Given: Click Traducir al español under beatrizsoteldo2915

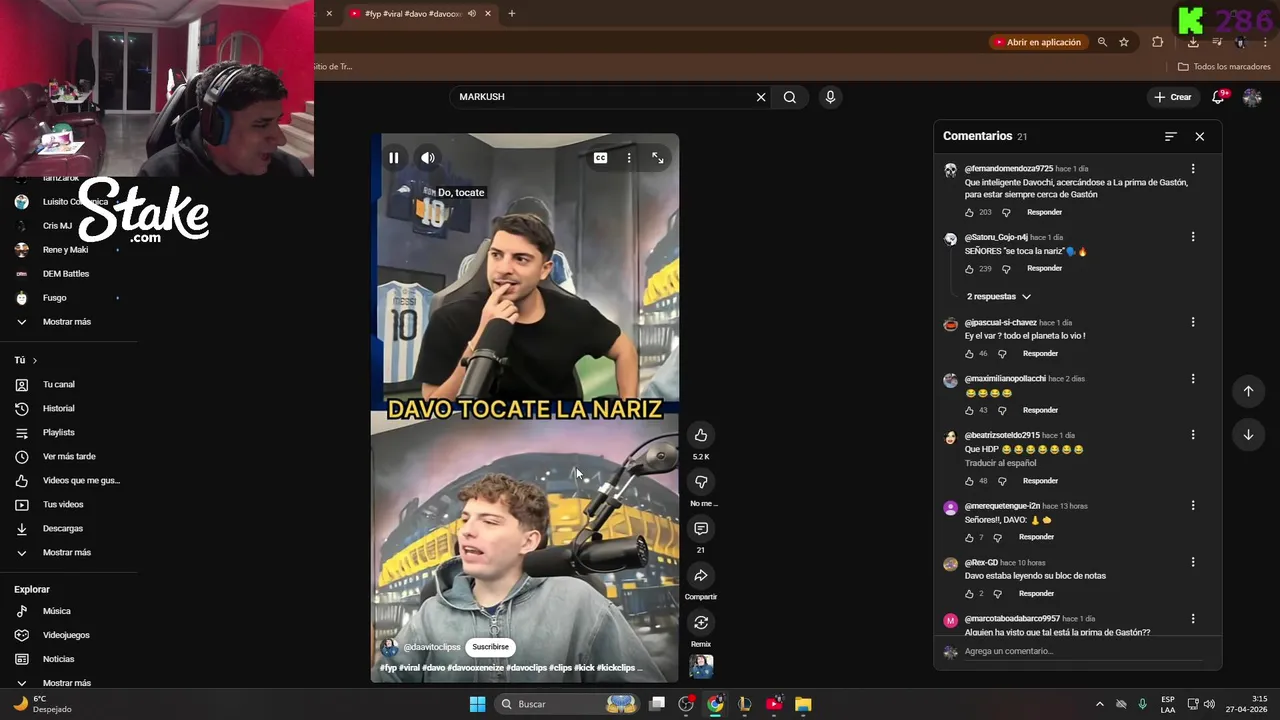Looking at the screenshot, I should (998, 463).
